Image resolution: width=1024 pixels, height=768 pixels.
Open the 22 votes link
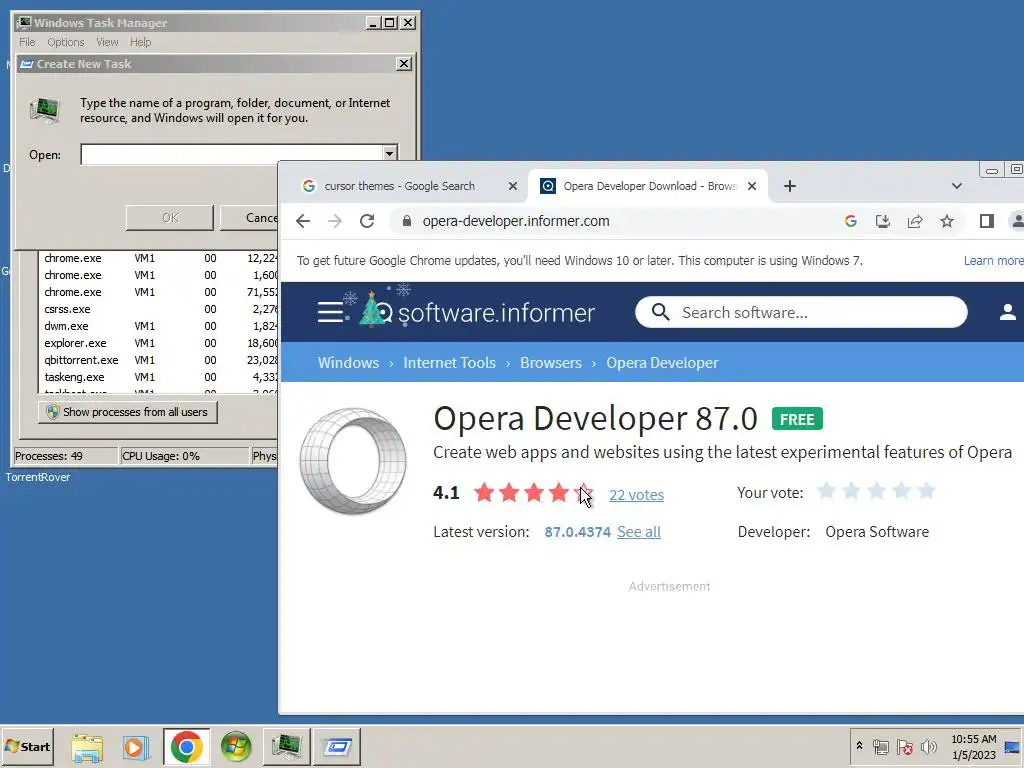636,495
